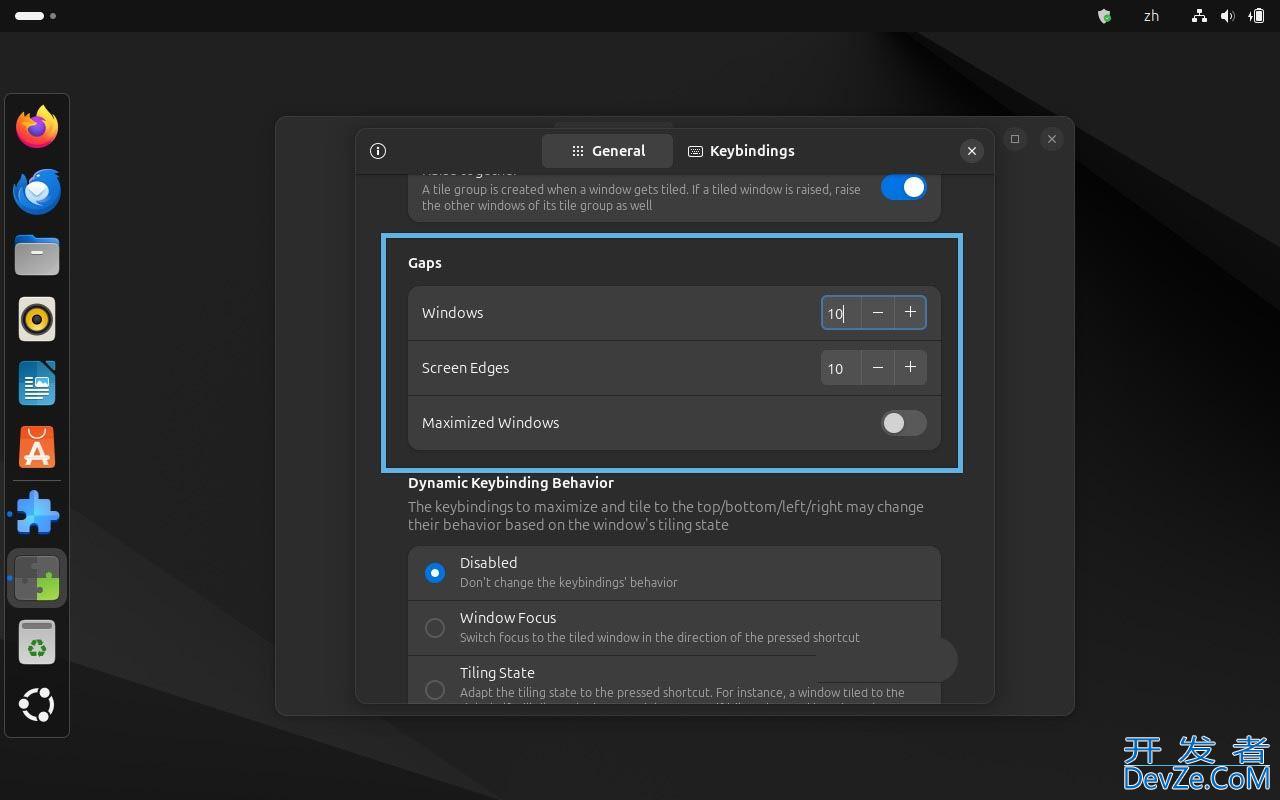Click the volume speaker icon
The image size is (1280, 800).
(x=1228, y=16)
